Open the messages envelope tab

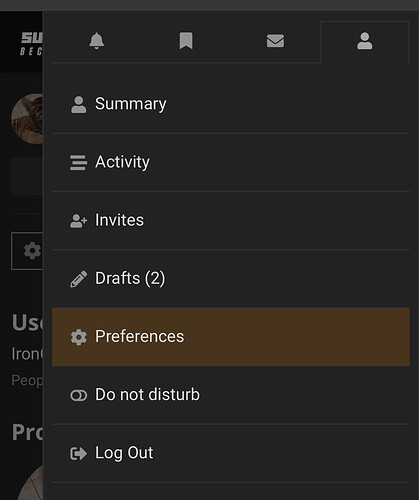tap(275, 41)
